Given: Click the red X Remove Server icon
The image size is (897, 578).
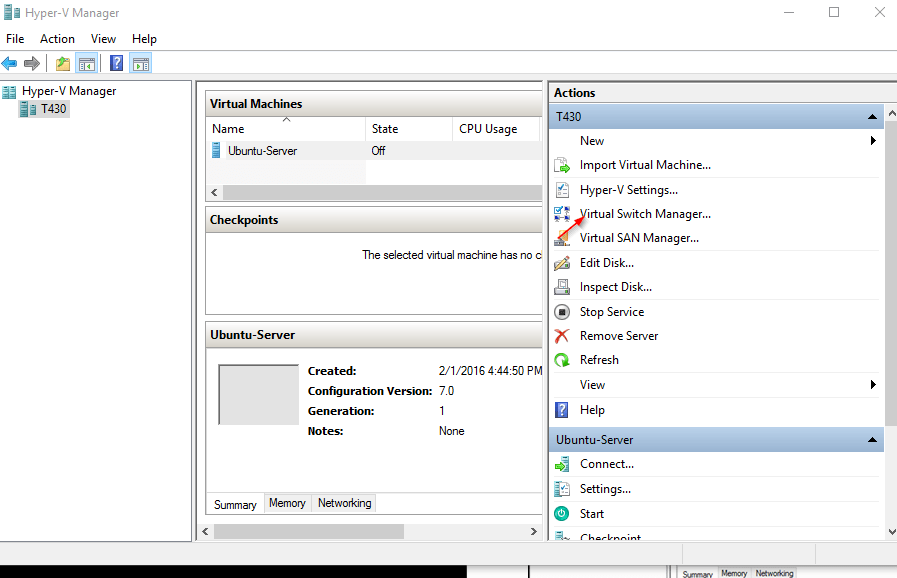Looking at the screenshot, I should pos(562,336).
